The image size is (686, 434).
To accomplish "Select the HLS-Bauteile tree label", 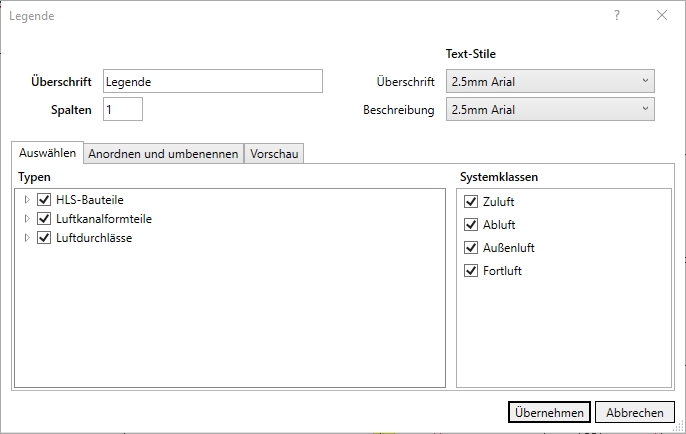I will pyautogui.click(x=90, y=200).
